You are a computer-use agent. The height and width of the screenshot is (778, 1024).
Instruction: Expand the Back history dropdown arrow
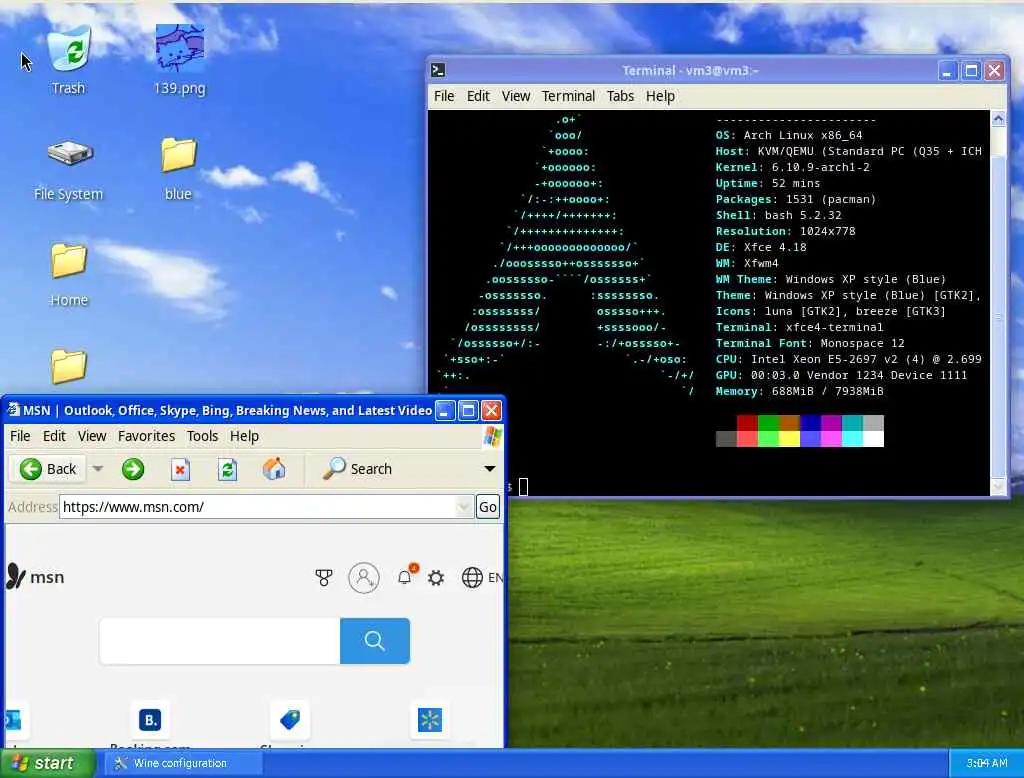[98, 469]
